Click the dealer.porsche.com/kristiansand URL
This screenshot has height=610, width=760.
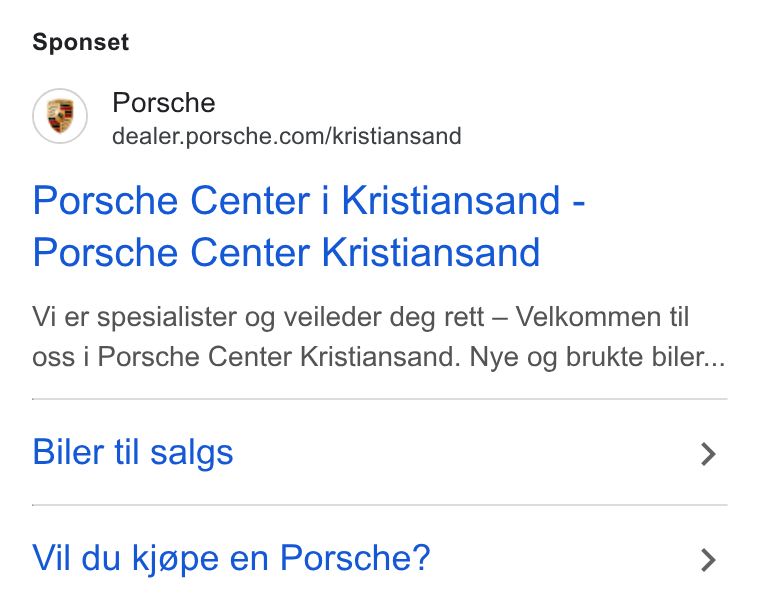[x=286, y=136]
